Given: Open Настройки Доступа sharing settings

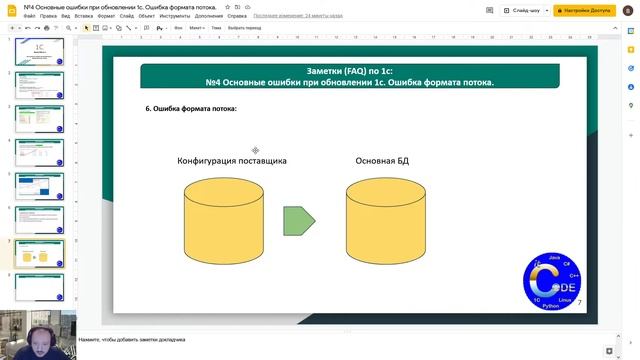Looking at the screenshot, I should [x=584, y=10].
